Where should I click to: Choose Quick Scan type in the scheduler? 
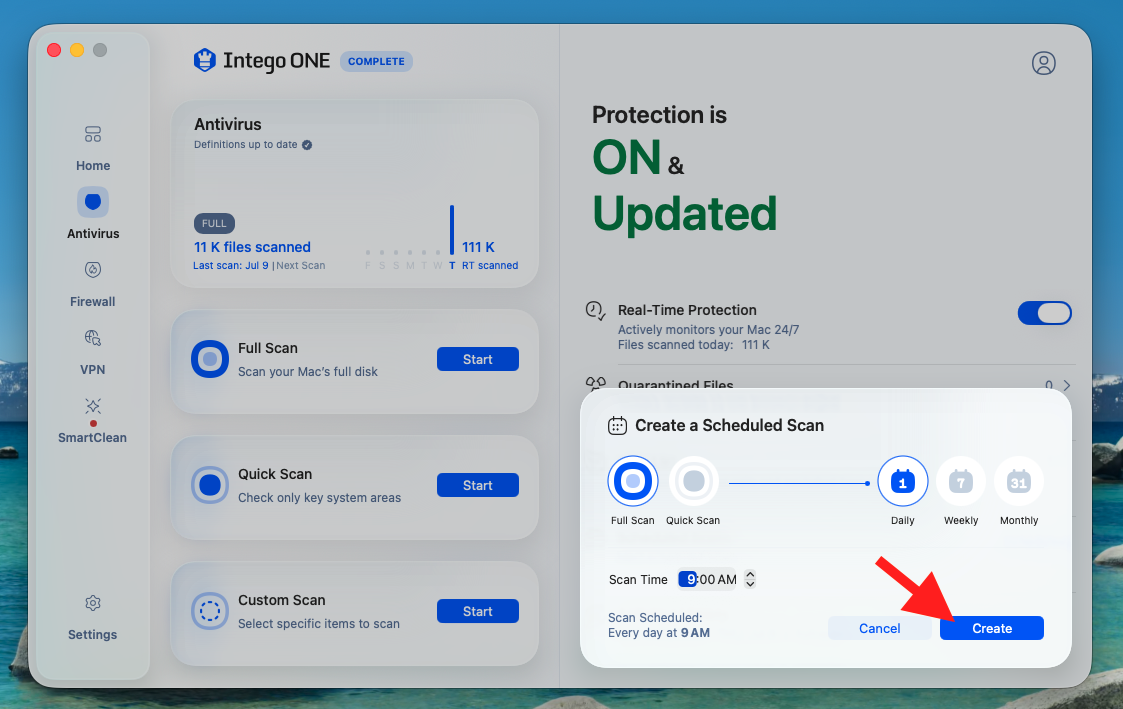[x=693, y=481]
